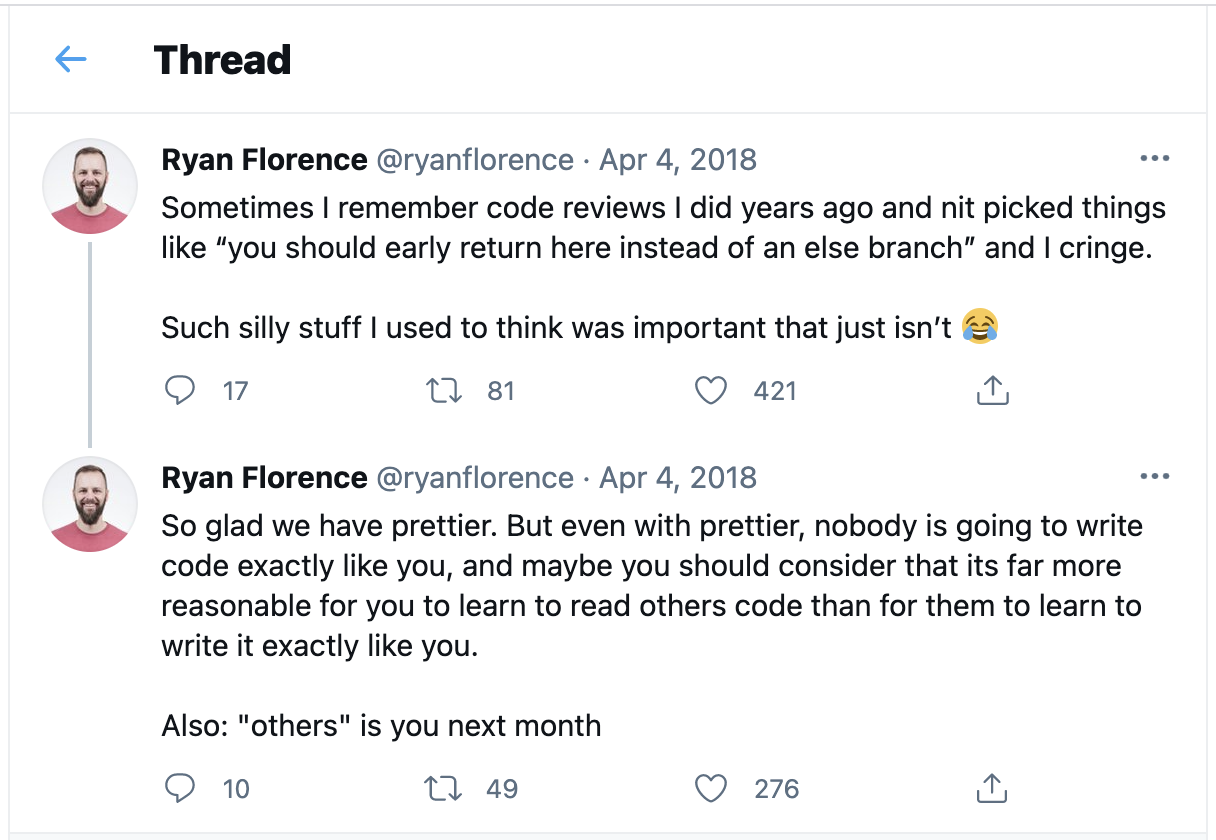This screenshot has width=1216, height=840.
Task: Share the second tweet about prettier
Action: pyautogui.click(x=992, y=789)
